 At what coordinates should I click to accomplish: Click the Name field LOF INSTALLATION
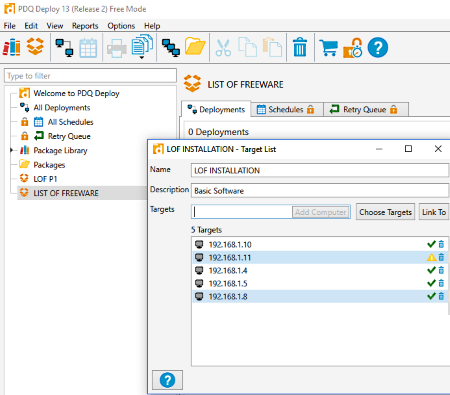coord(320,170)
